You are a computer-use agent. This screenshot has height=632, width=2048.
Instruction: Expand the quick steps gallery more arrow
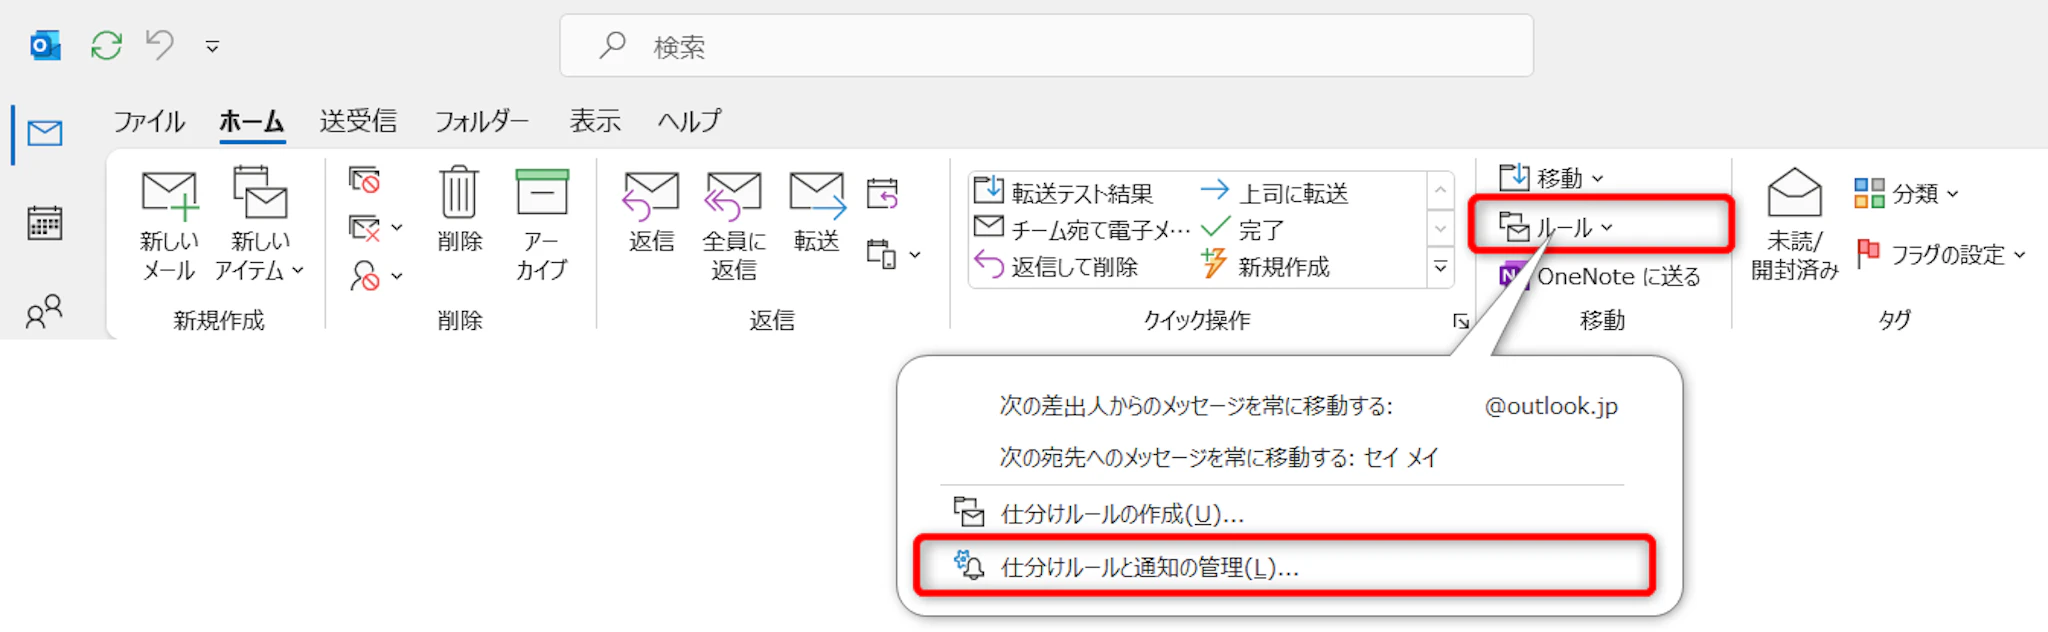(x=1440, y=268)
